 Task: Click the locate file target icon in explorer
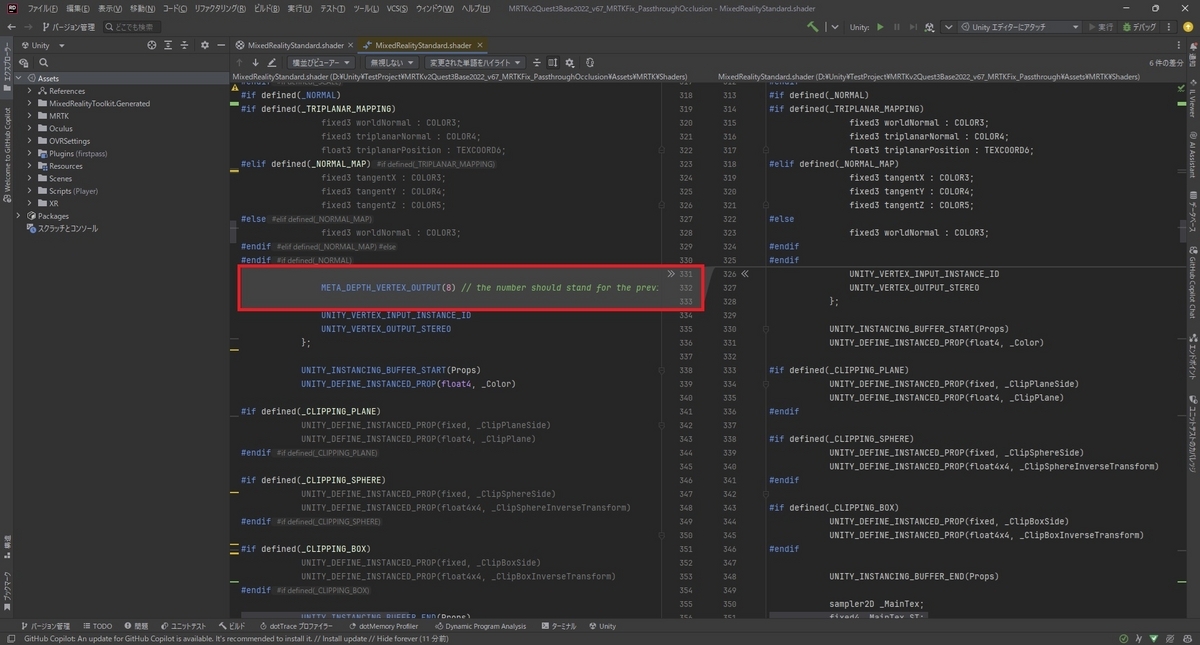coord(152,45)
